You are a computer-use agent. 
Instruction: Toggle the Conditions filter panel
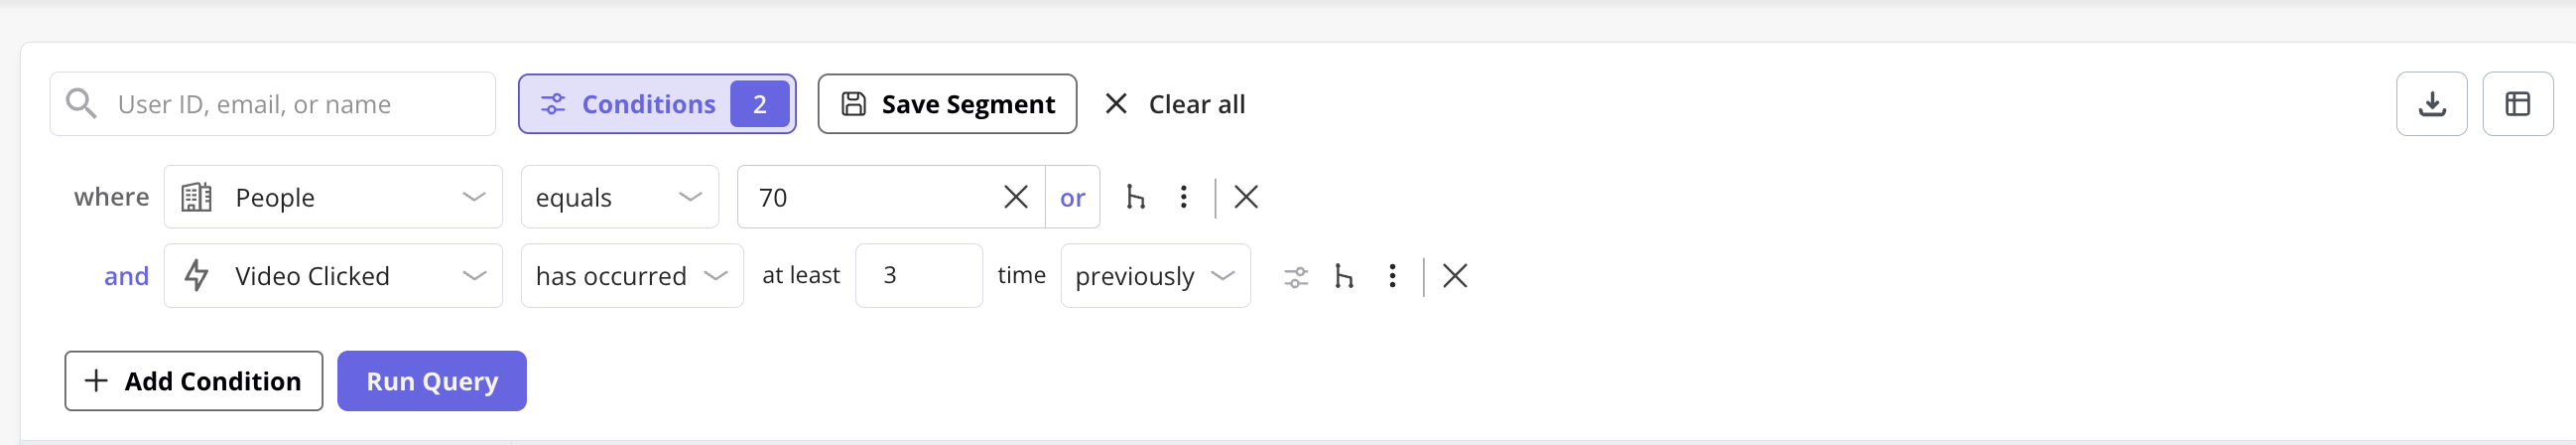point(657,104)
